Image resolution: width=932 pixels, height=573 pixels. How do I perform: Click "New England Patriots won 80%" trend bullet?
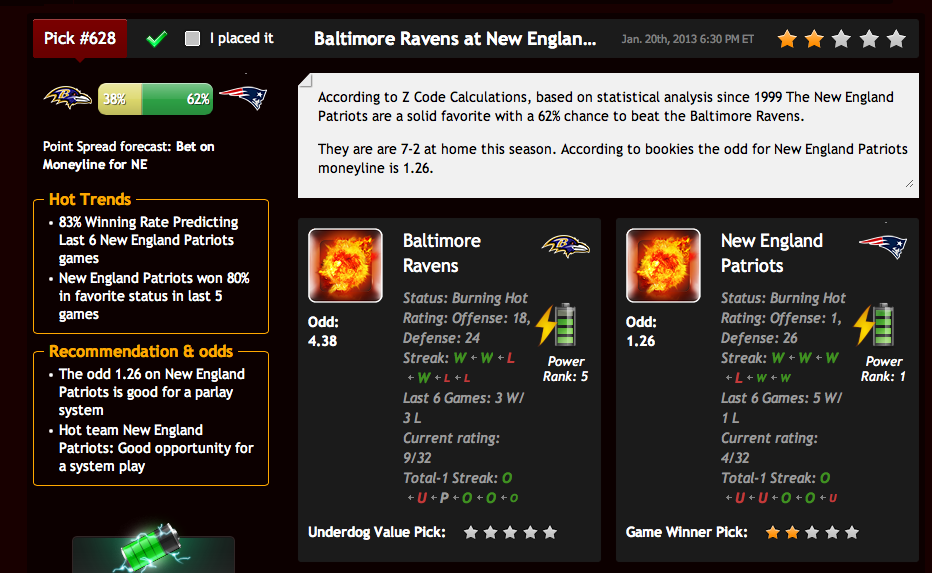[154, 296]
